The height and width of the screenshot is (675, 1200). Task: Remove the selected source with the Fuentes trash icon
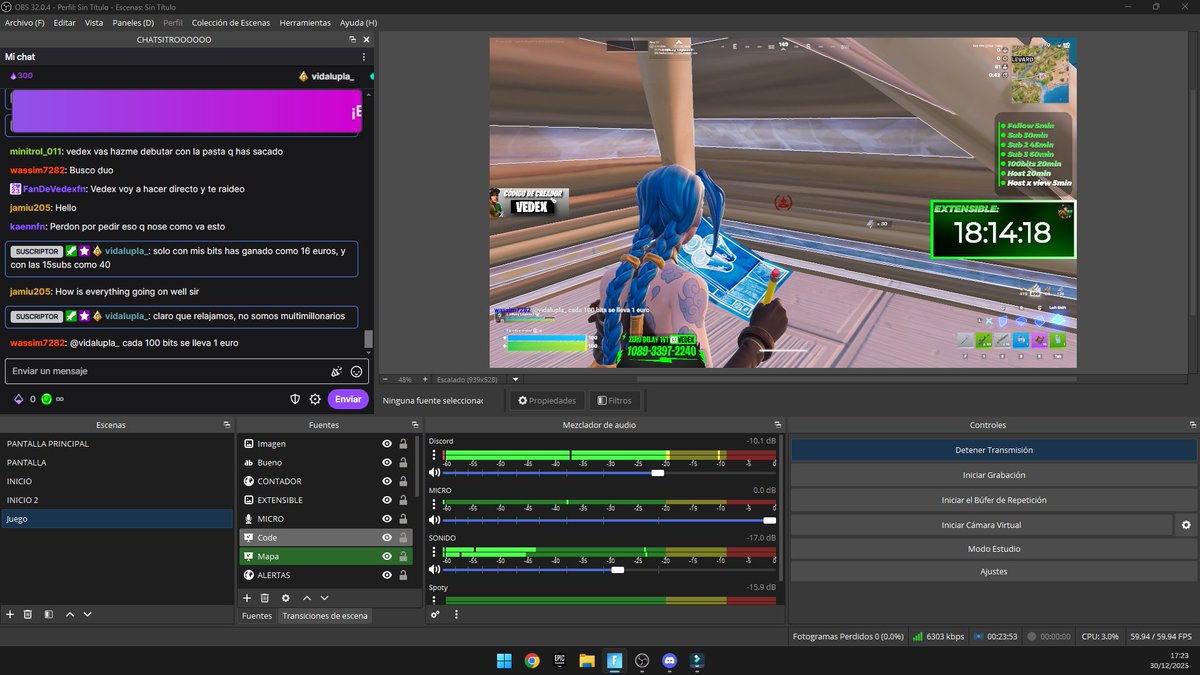click(265, 597)
